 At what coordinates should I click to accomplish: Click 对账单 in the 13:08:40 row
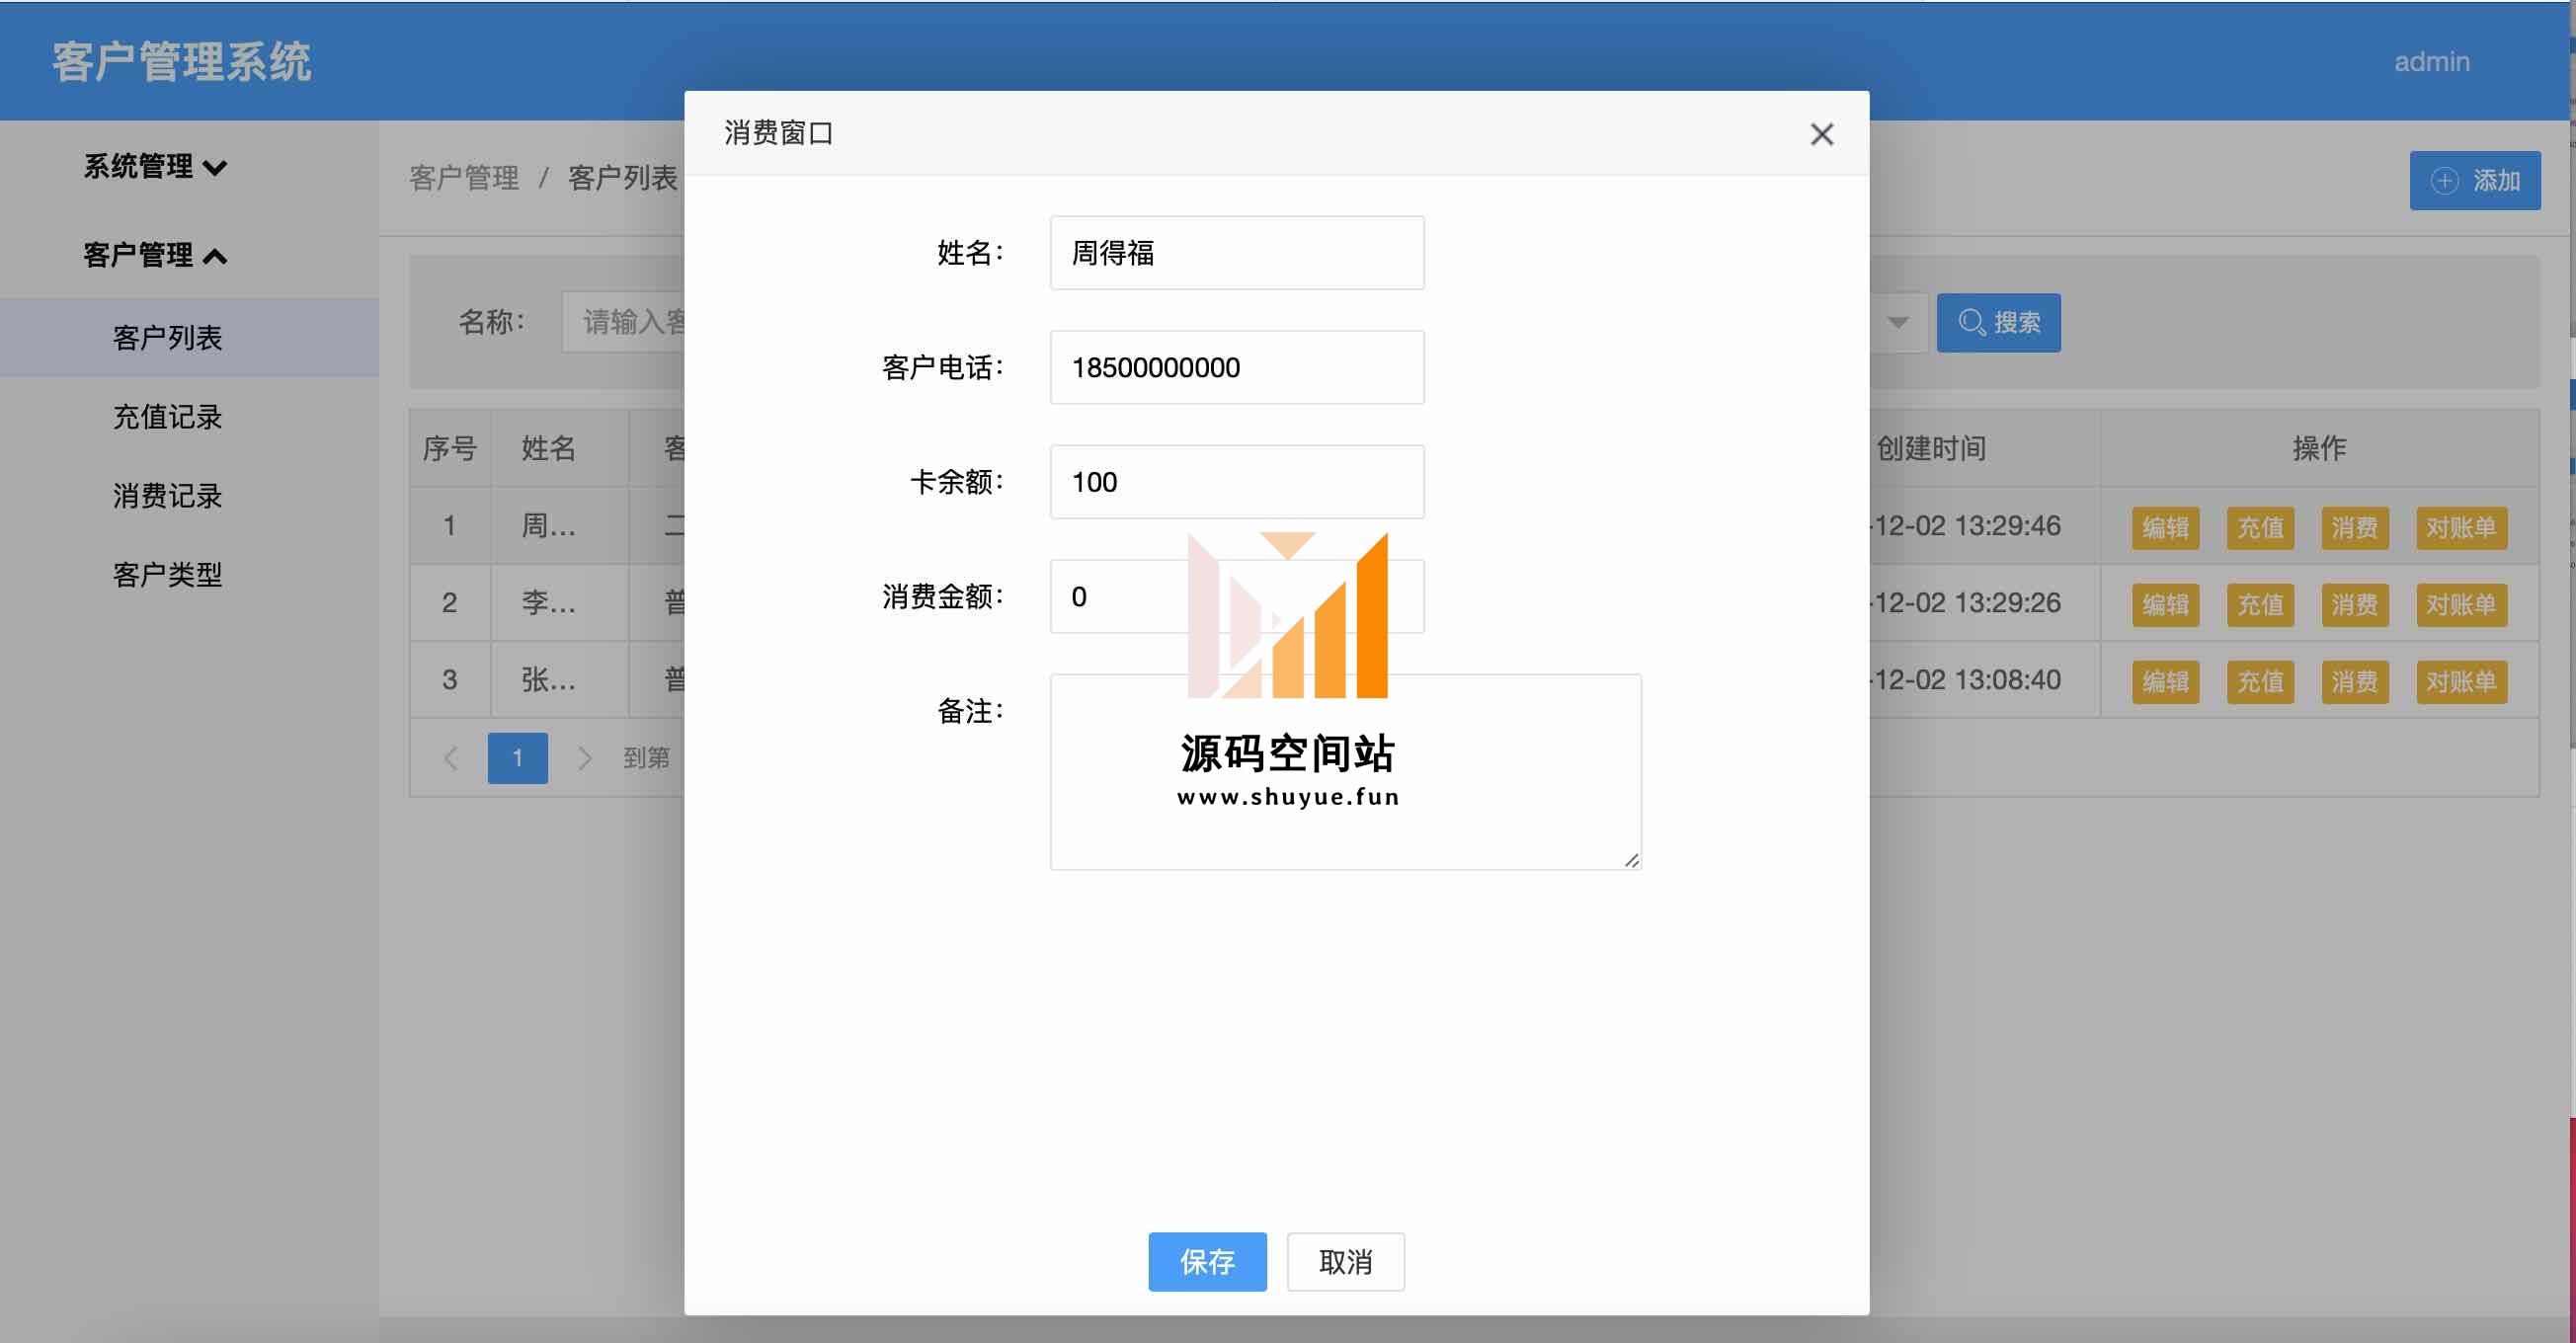[x=2461, y=681]
